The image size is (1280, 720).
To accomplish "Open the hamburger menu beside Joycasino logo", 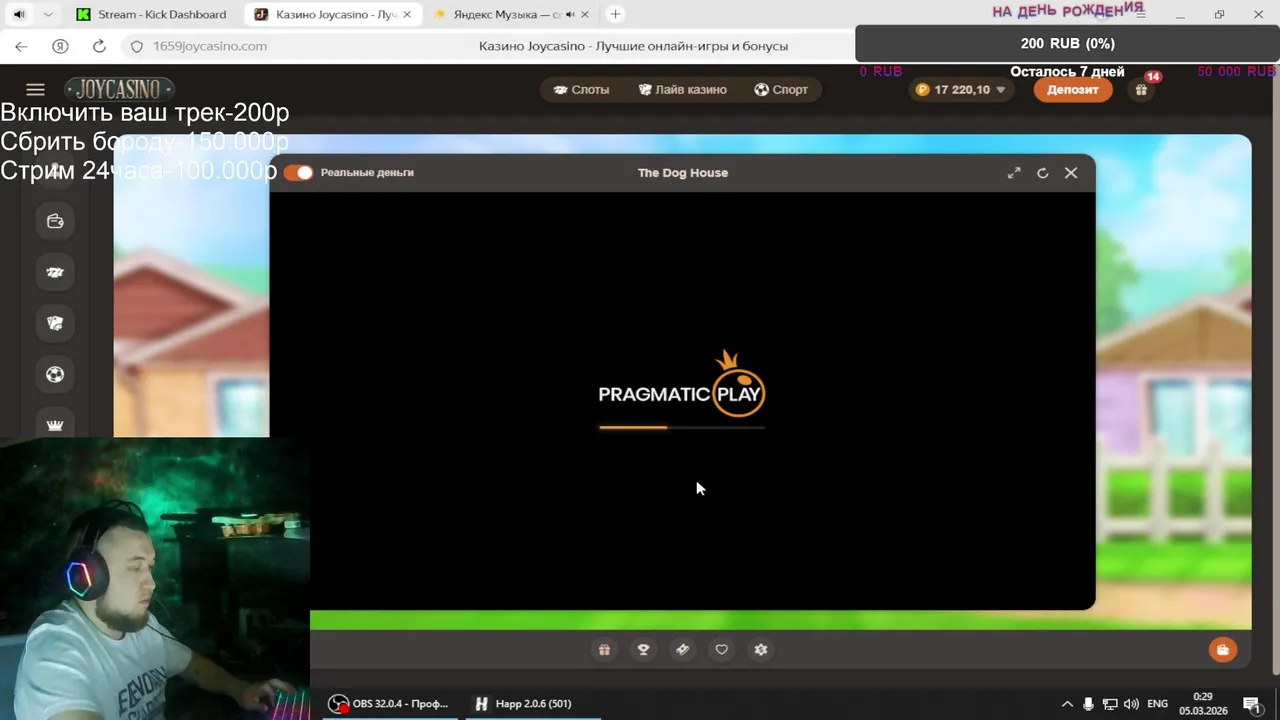I will pos(35,89).
